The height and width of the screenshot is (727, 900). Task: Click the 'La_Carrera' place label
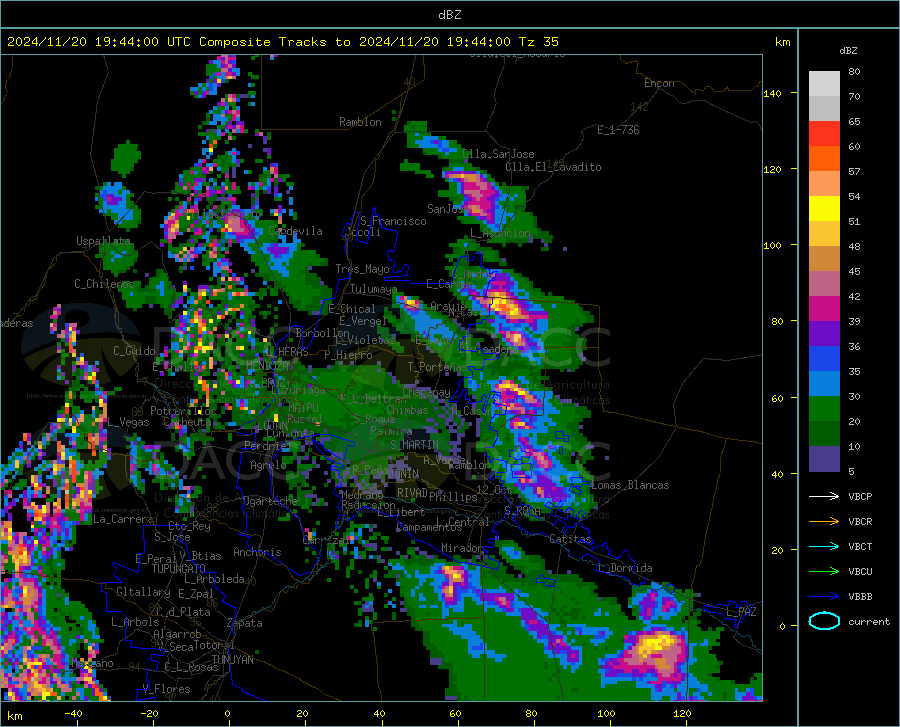pos(123,519)
